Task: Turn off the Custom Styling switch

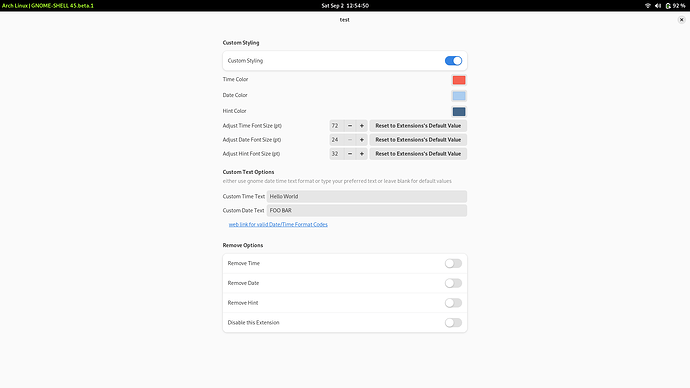Action: pyautogui.click(x=453, y=61)
